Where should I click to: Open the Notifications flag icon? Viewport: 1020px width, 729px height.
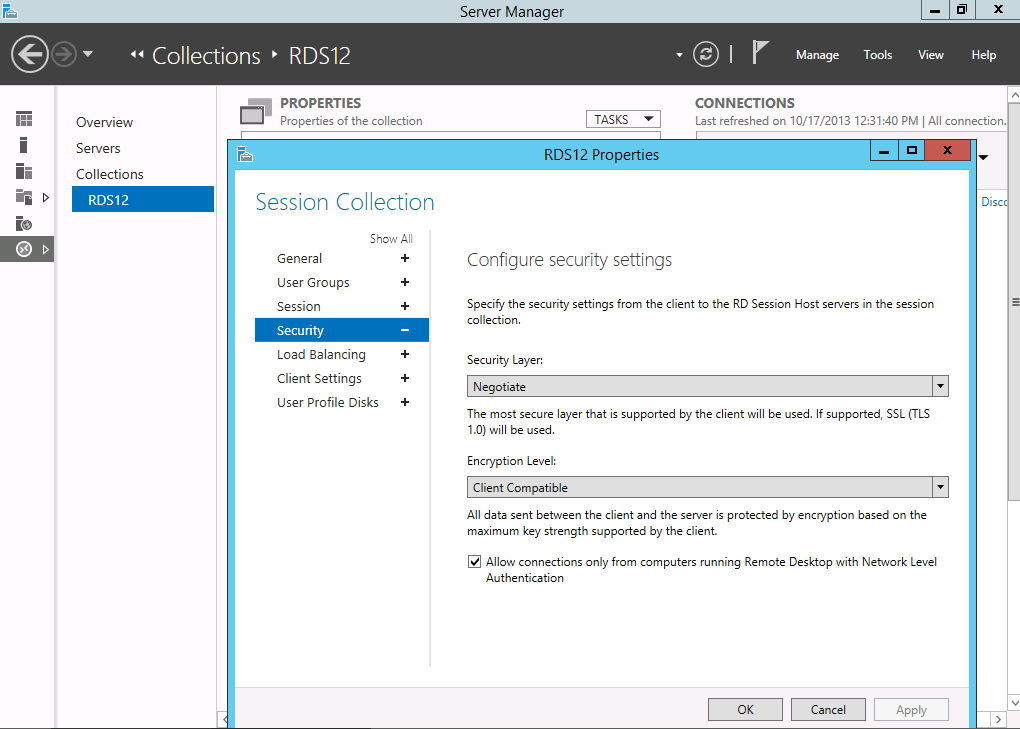point(760,53)
